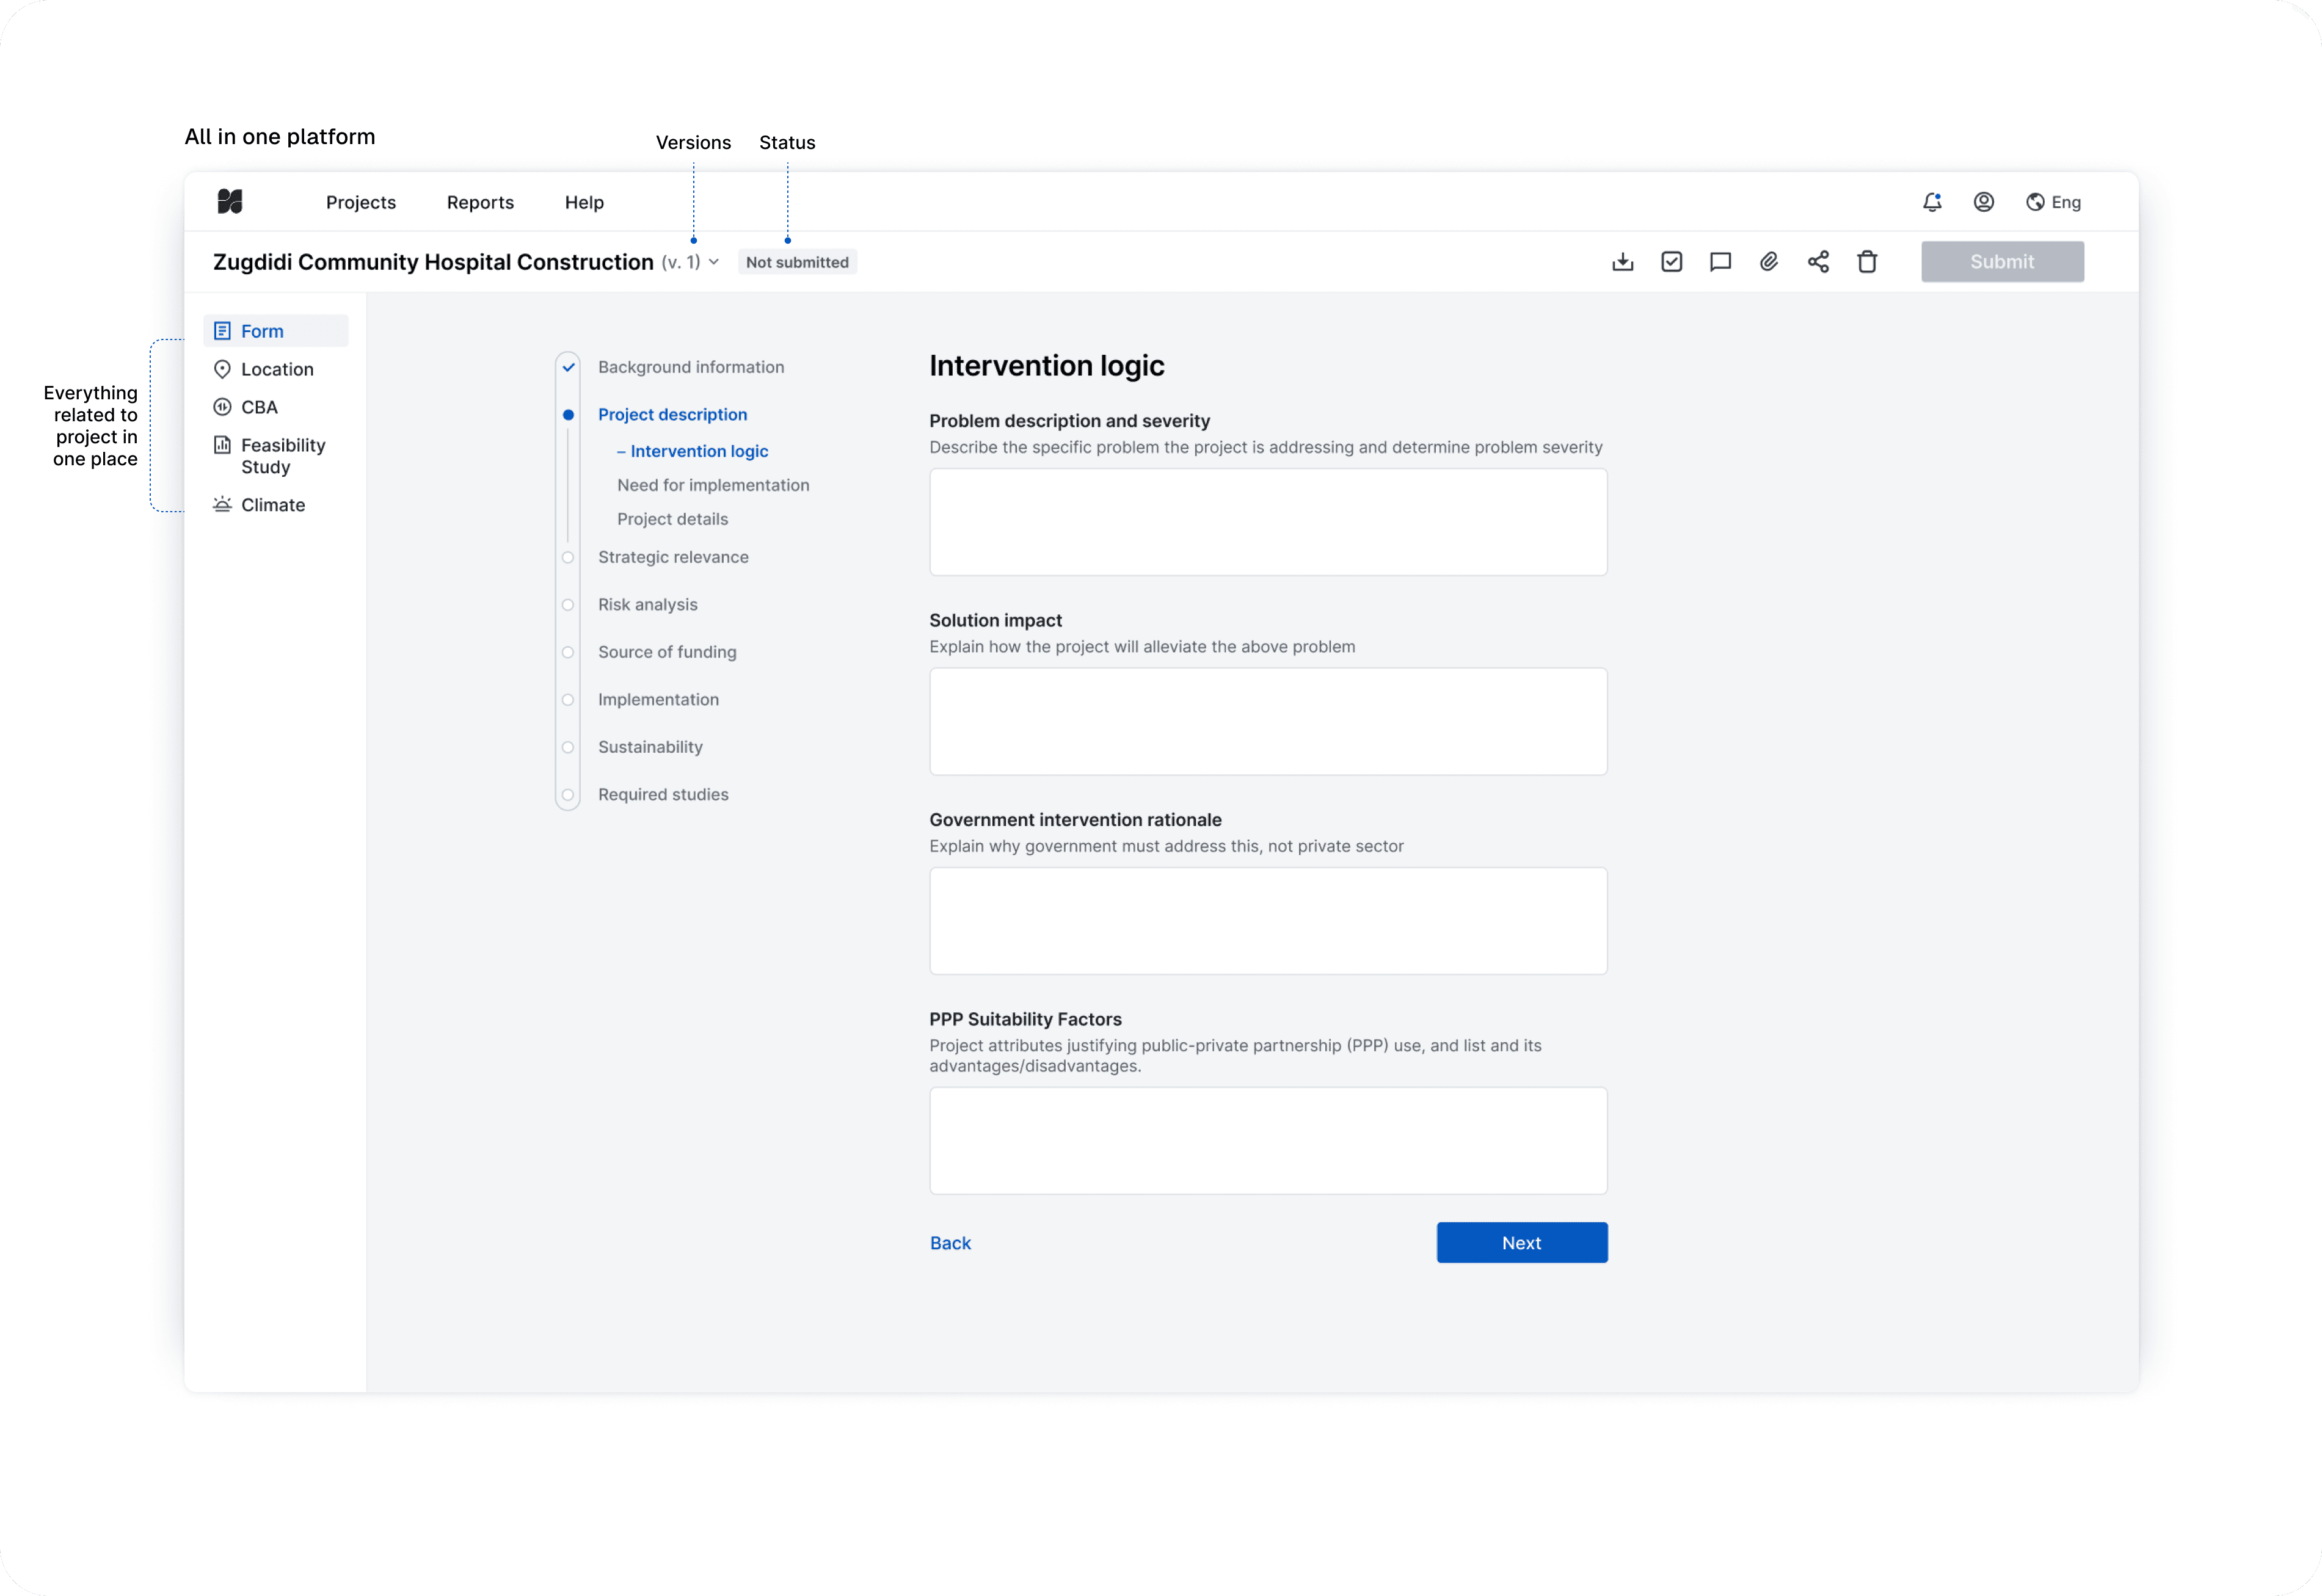Screen dimensions: 2322x1596
Task: Click the Implementation step circle
Action: (x=568, y=700)
